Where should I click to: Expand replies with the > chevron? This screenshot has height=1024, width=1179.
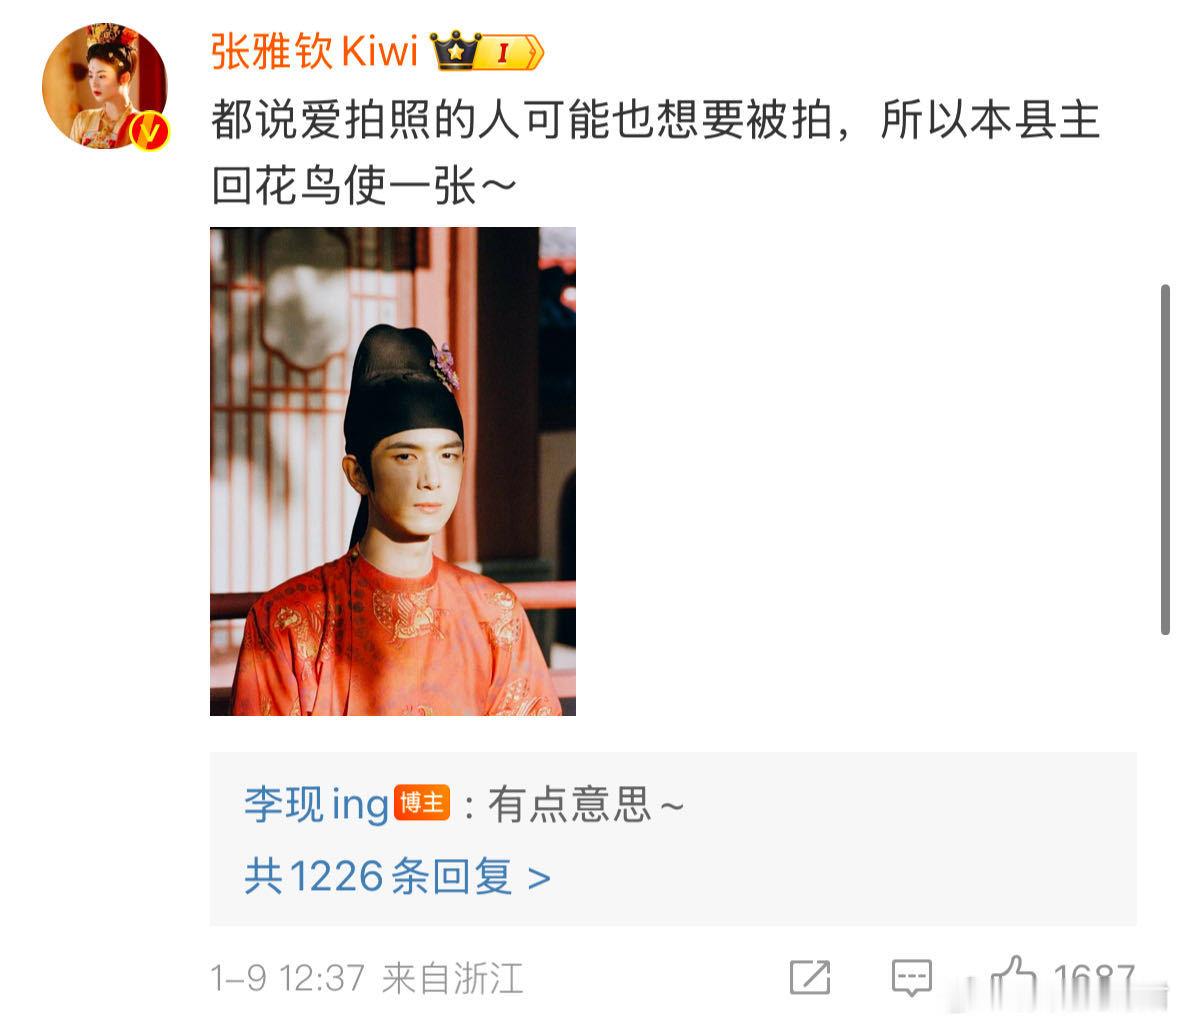click(539, 878)
